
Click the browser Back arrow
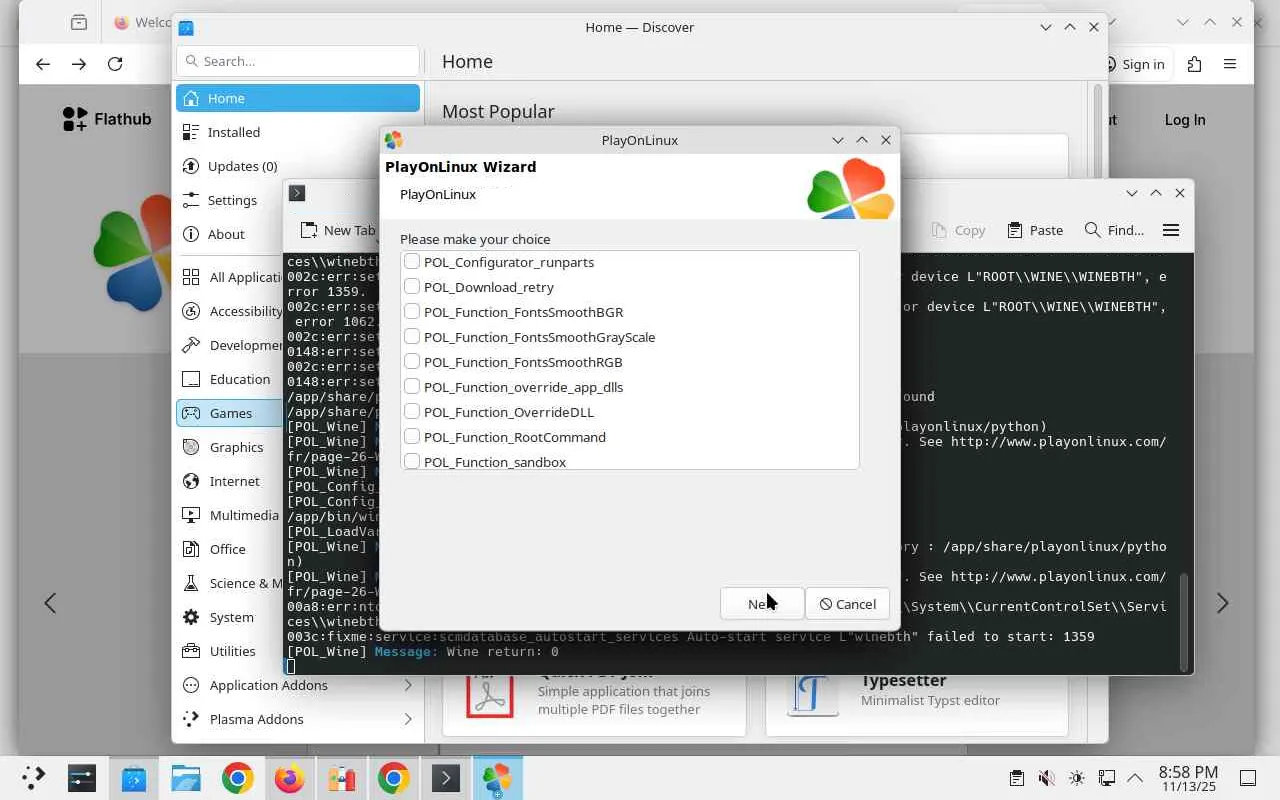point(42,64)
